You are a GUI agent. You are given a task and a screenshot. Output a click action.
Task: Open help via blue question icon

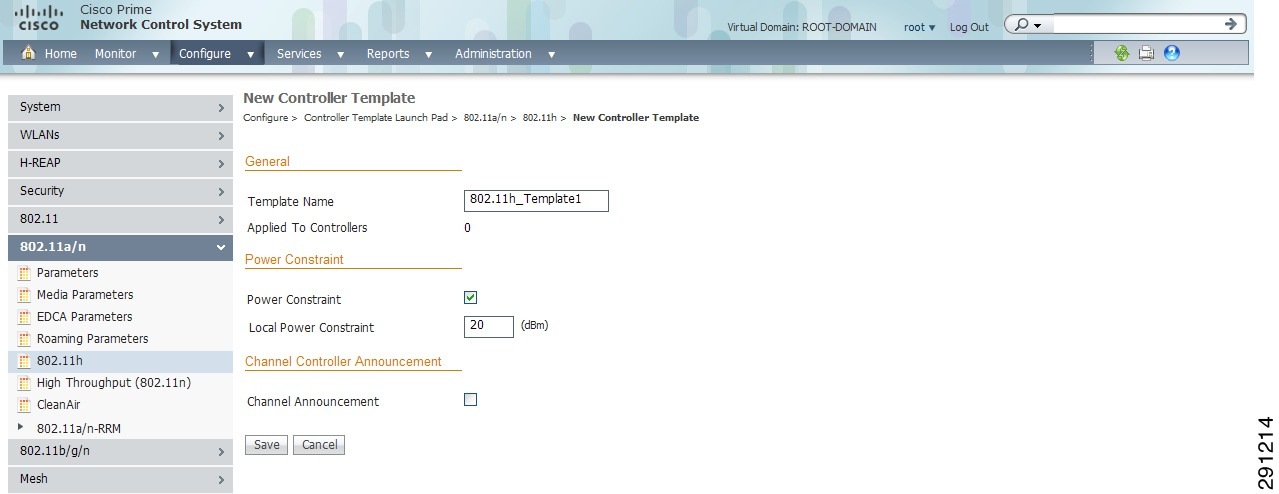(x=1172, y=53)
